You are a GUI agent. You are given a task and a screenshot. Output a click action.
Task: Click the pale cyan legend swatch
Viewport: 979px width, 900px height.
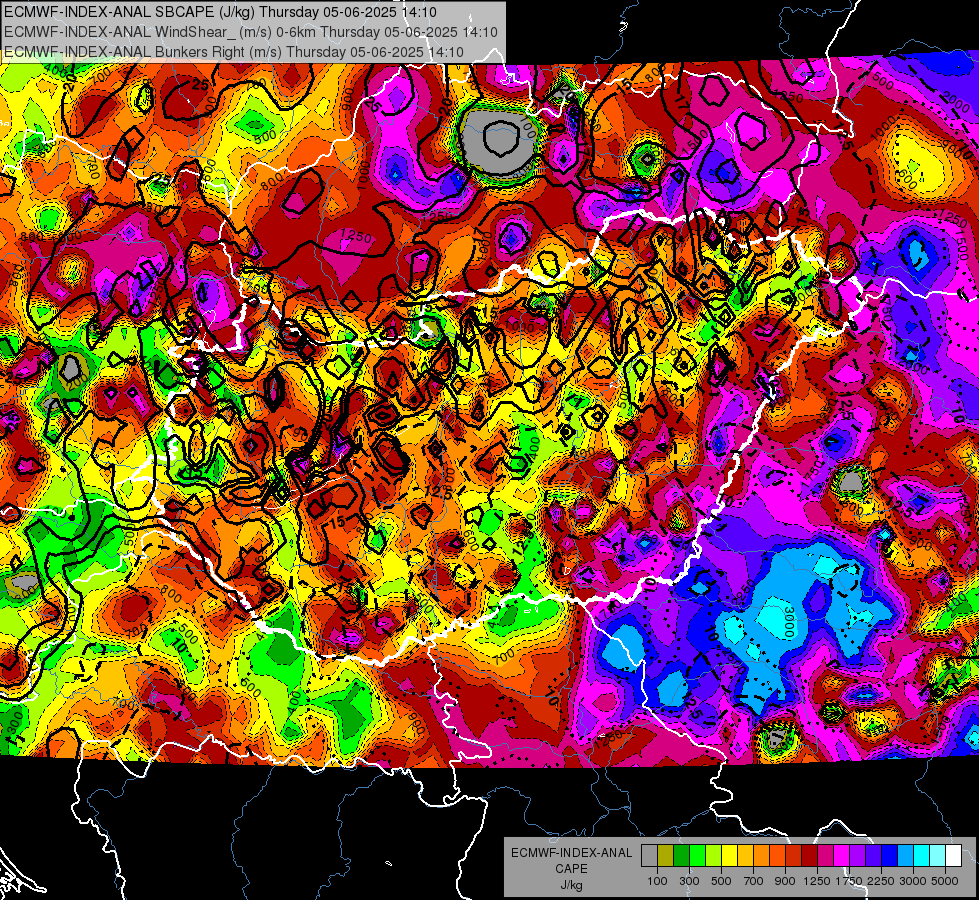[938, 856]
